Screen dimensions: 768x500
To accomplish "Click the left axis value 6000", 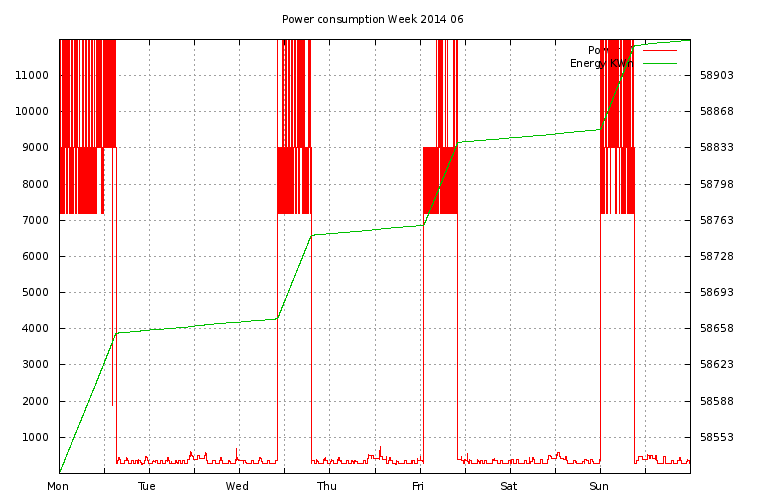I will click(35, 256).
